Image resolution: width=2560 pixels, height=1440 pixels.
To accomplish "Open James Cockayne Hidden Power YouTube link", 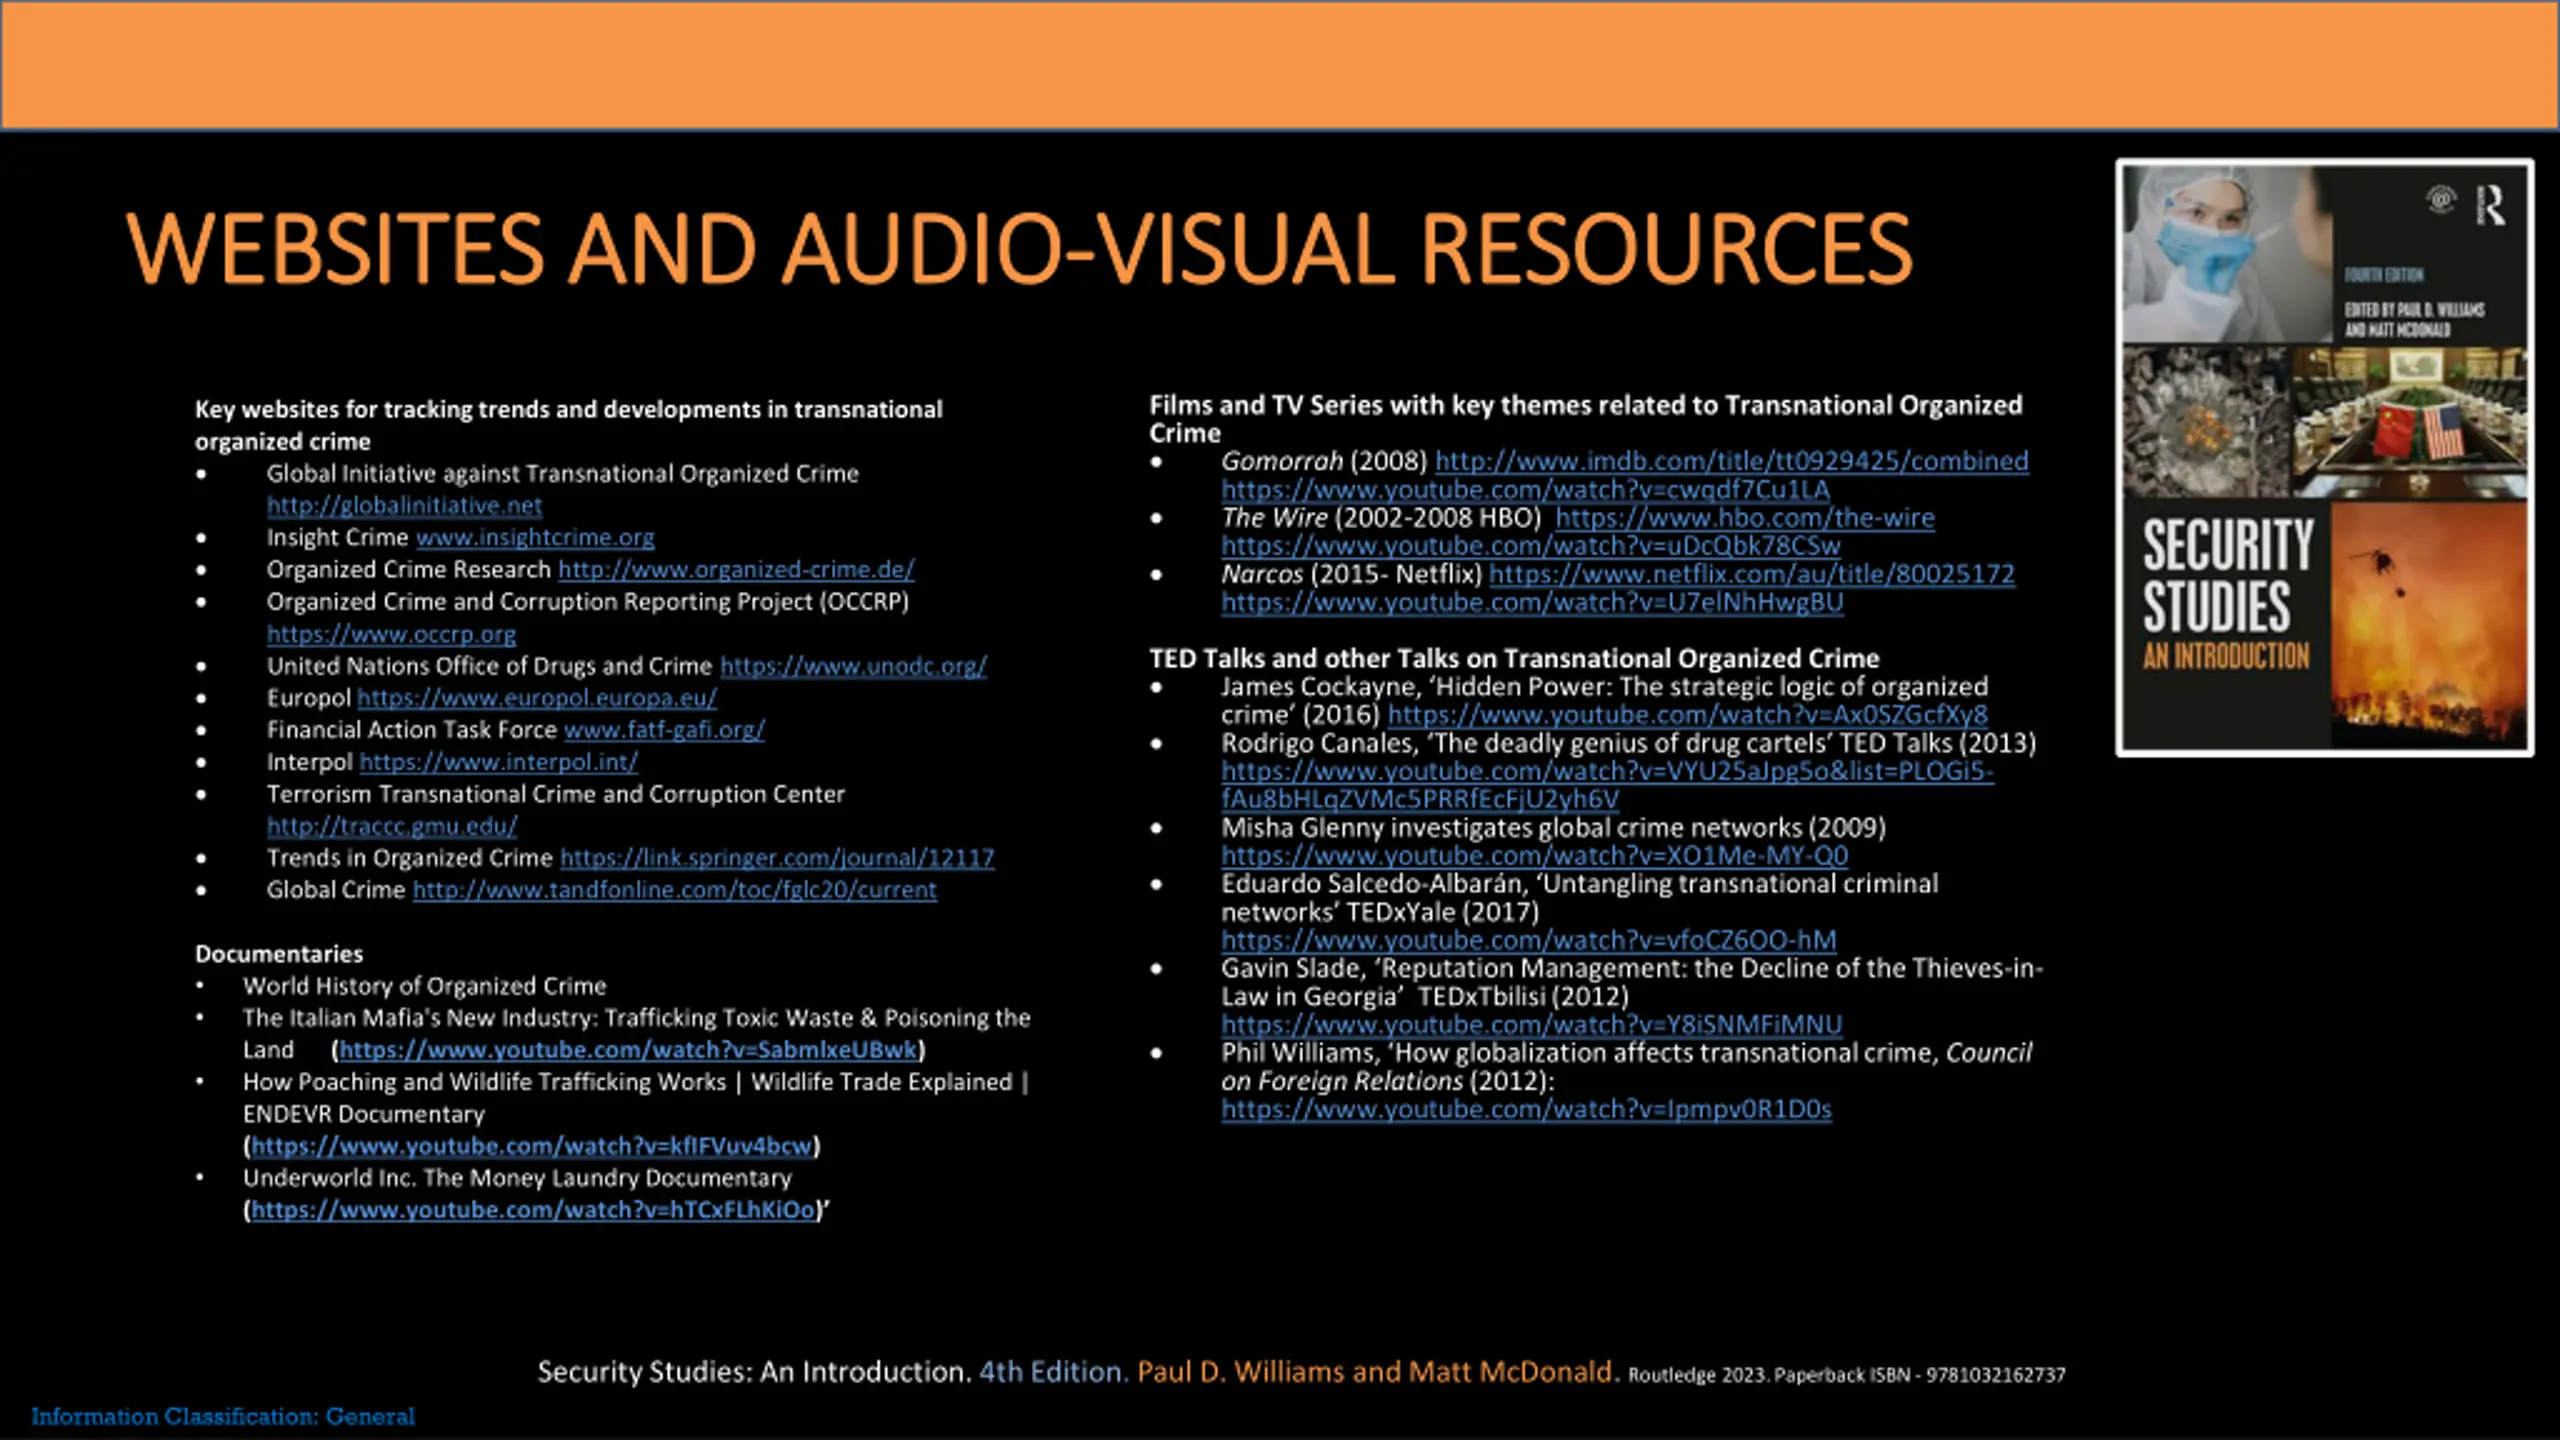I will (x=1688, y=715).
